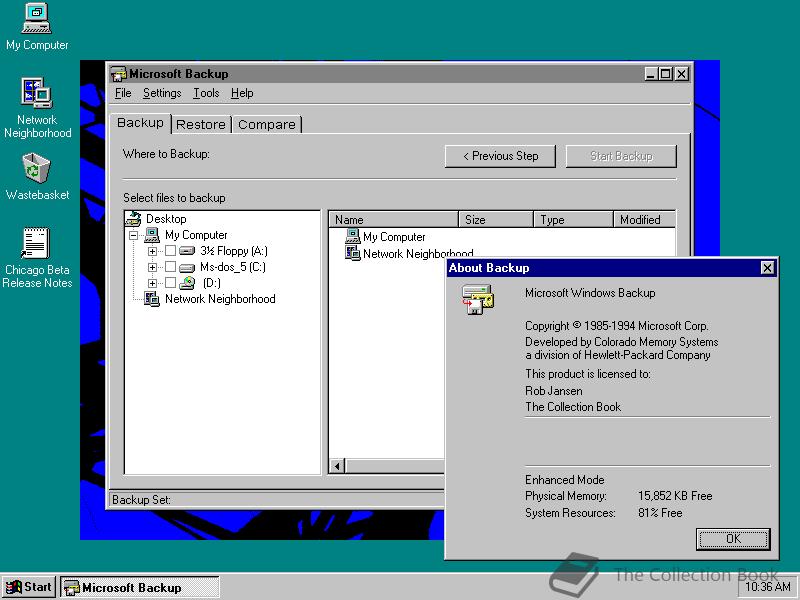
Task: Open the Start menu
Action: pyautogui.click(x=29, y=587)
